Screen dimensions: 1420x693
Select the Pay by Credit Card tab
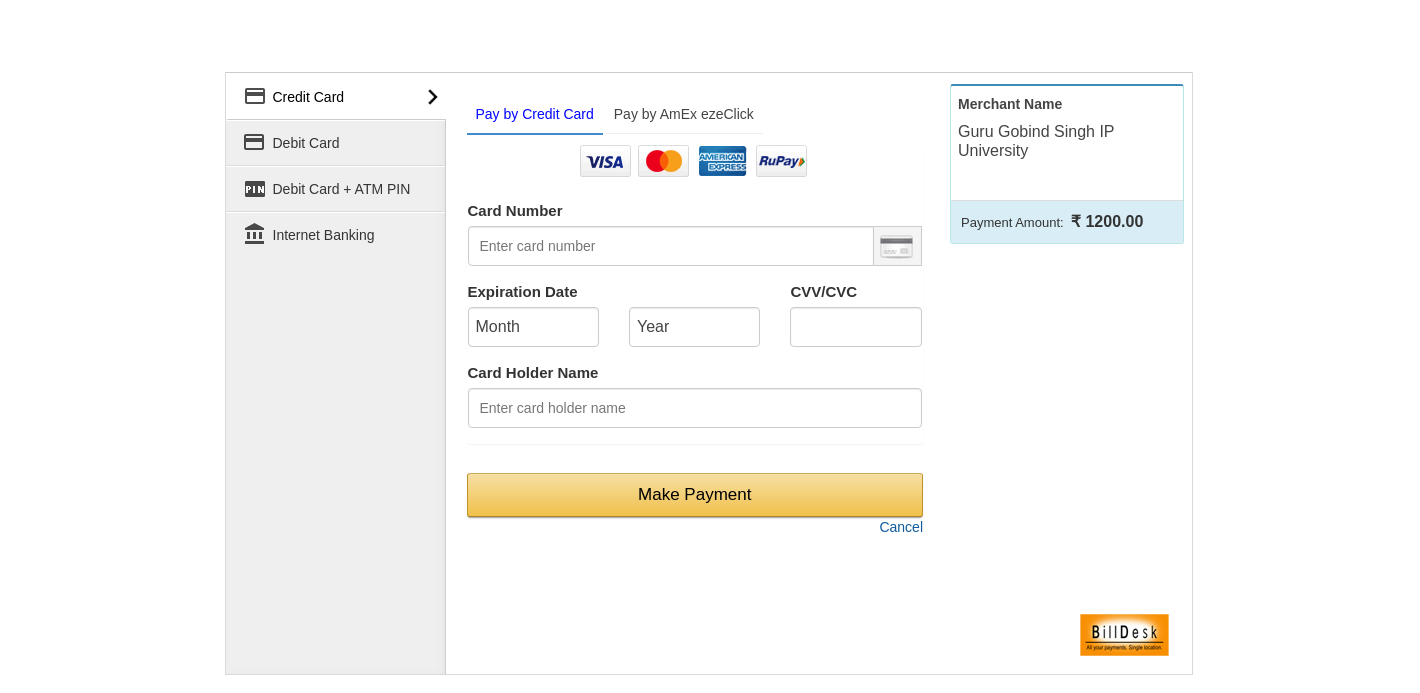click(535, 114)
